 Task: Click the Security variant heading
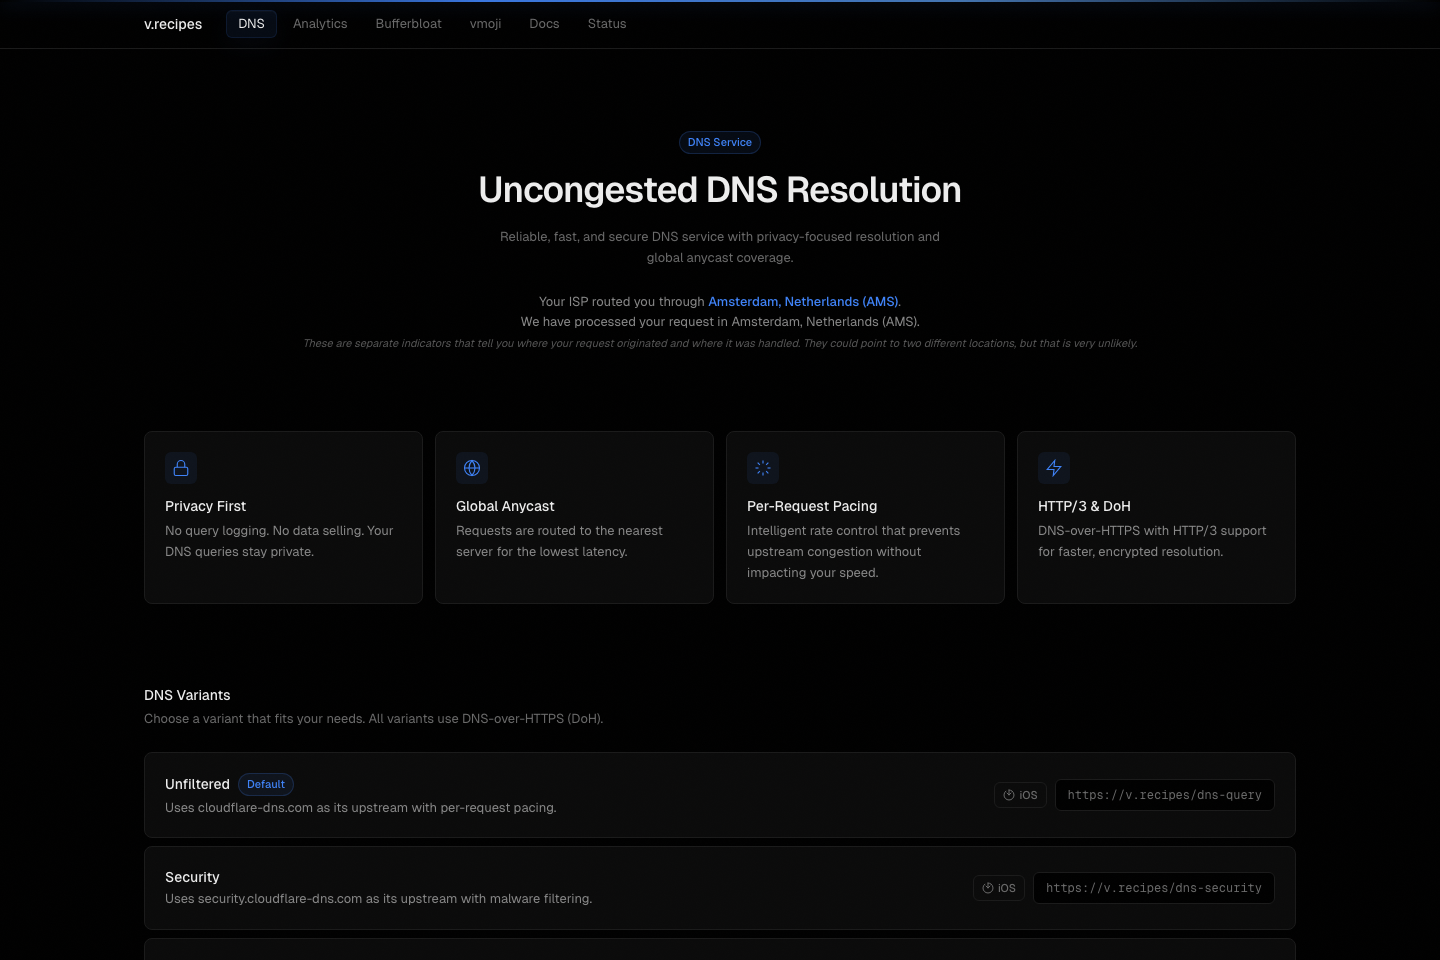point(192,877)
